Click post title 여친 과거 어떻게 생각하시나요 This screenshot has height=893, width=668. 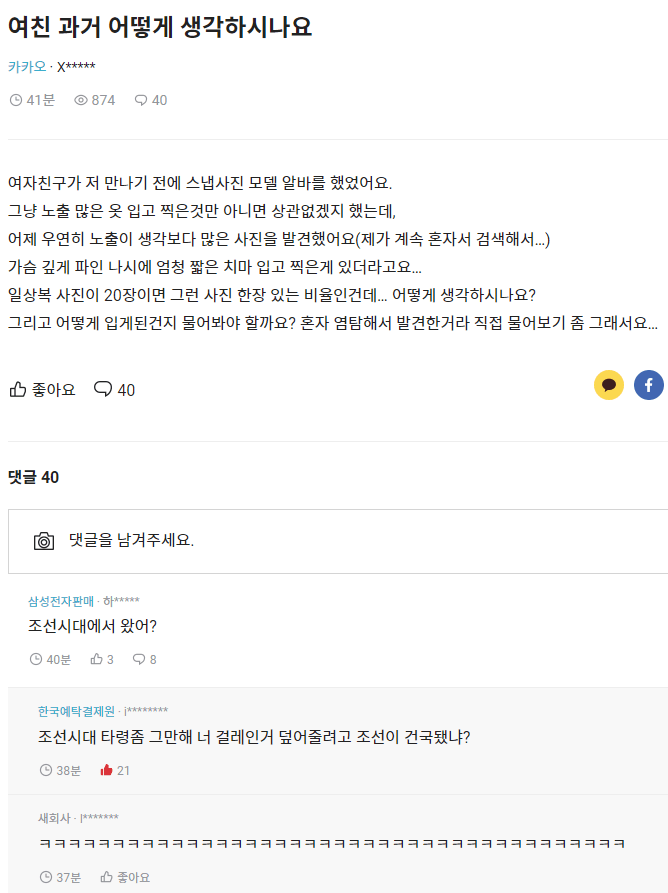160,27
